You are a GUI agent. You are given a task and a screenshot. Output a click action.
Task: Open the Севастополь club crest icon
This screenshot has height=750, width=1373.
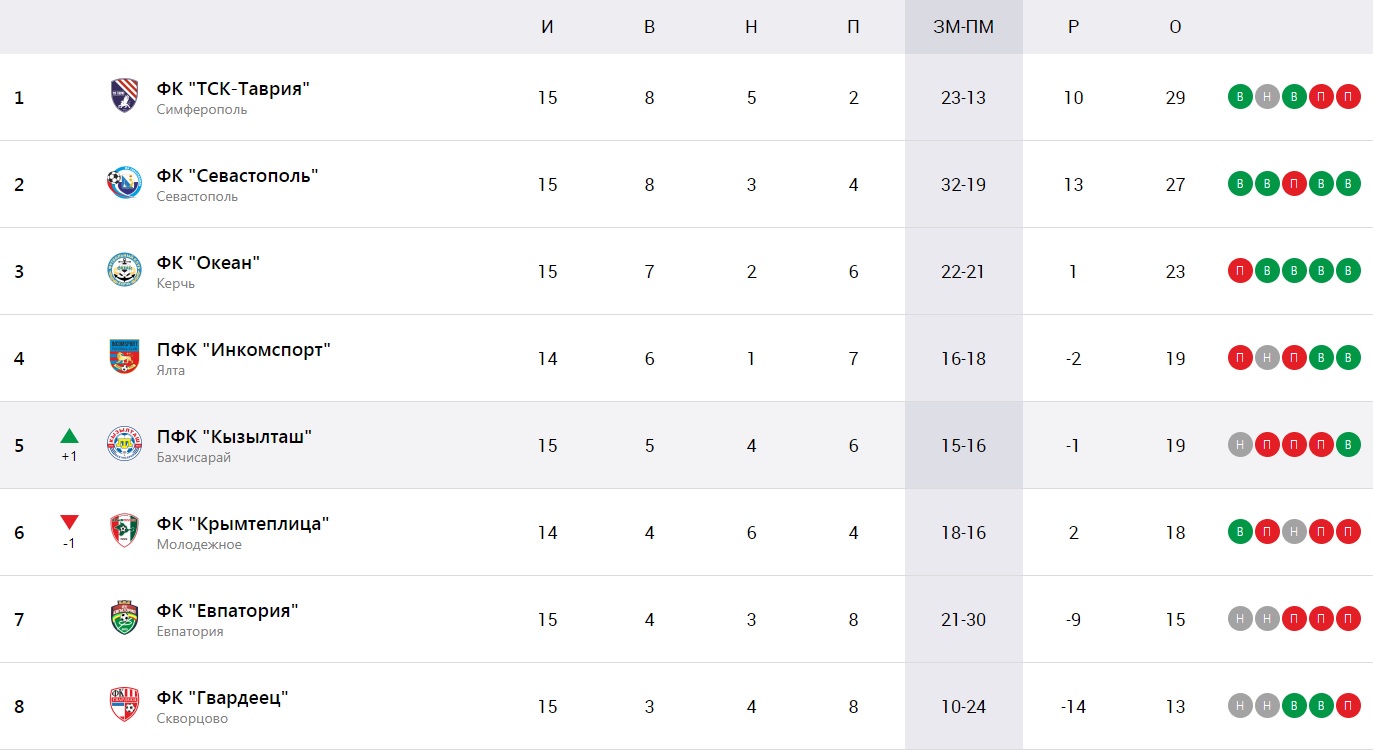coord(124,183)
